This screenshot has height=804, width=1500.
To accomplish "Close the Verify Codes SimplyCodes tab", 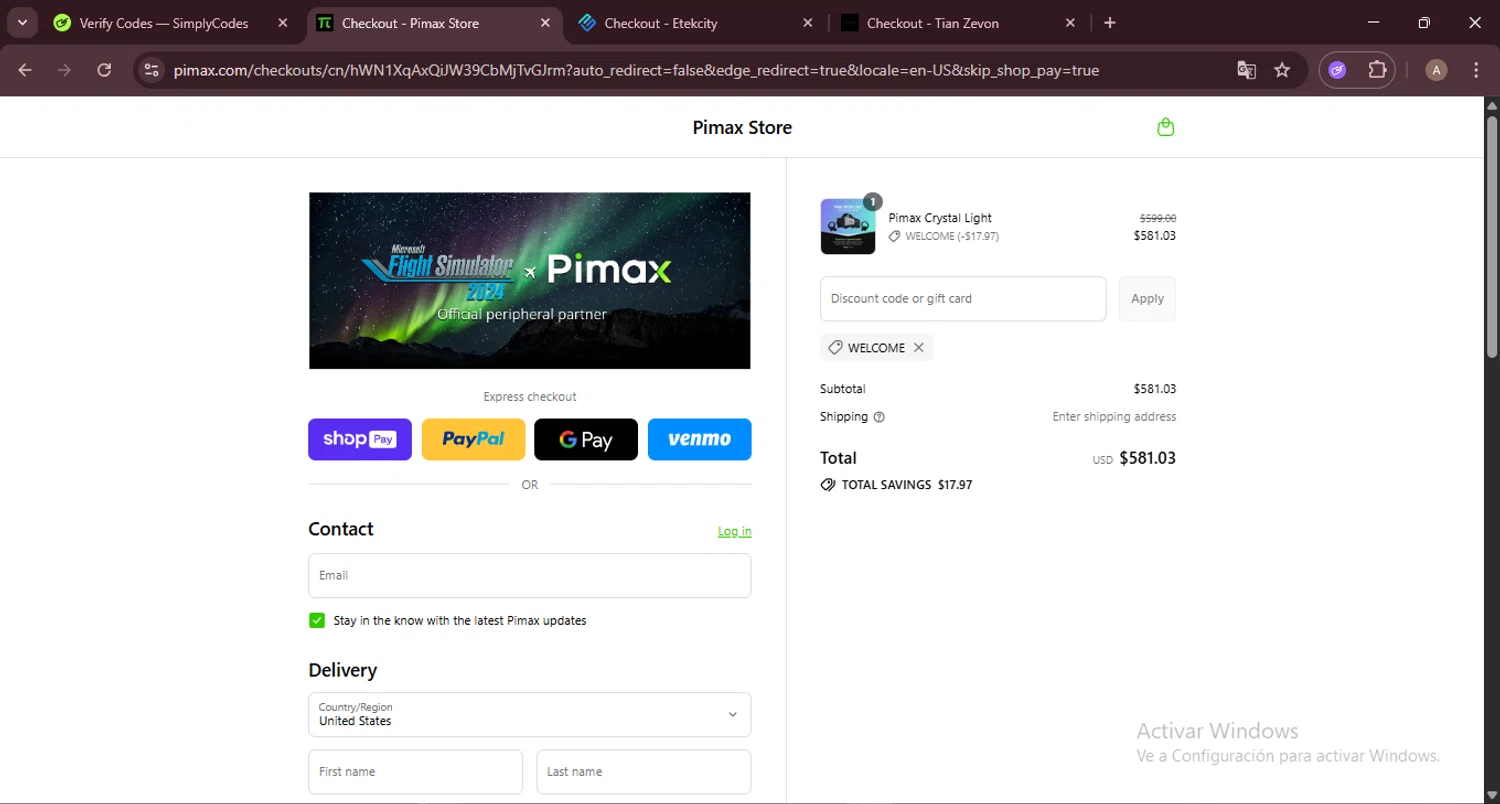I will 283,23.
